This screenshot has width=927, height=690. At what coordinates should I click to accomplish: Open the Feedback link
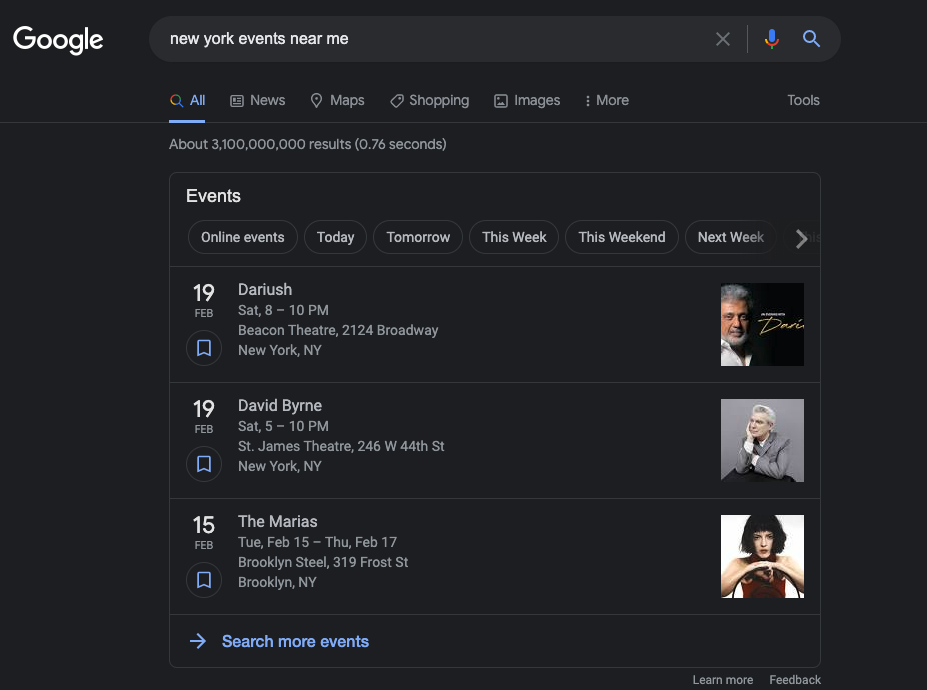pos(795,680)
